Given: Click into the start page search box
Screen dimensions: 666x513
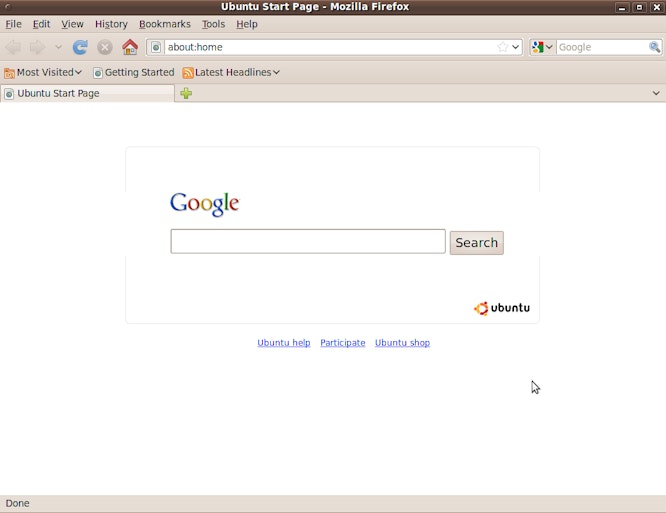Looking at the screenshot, I should pos(308,241).
